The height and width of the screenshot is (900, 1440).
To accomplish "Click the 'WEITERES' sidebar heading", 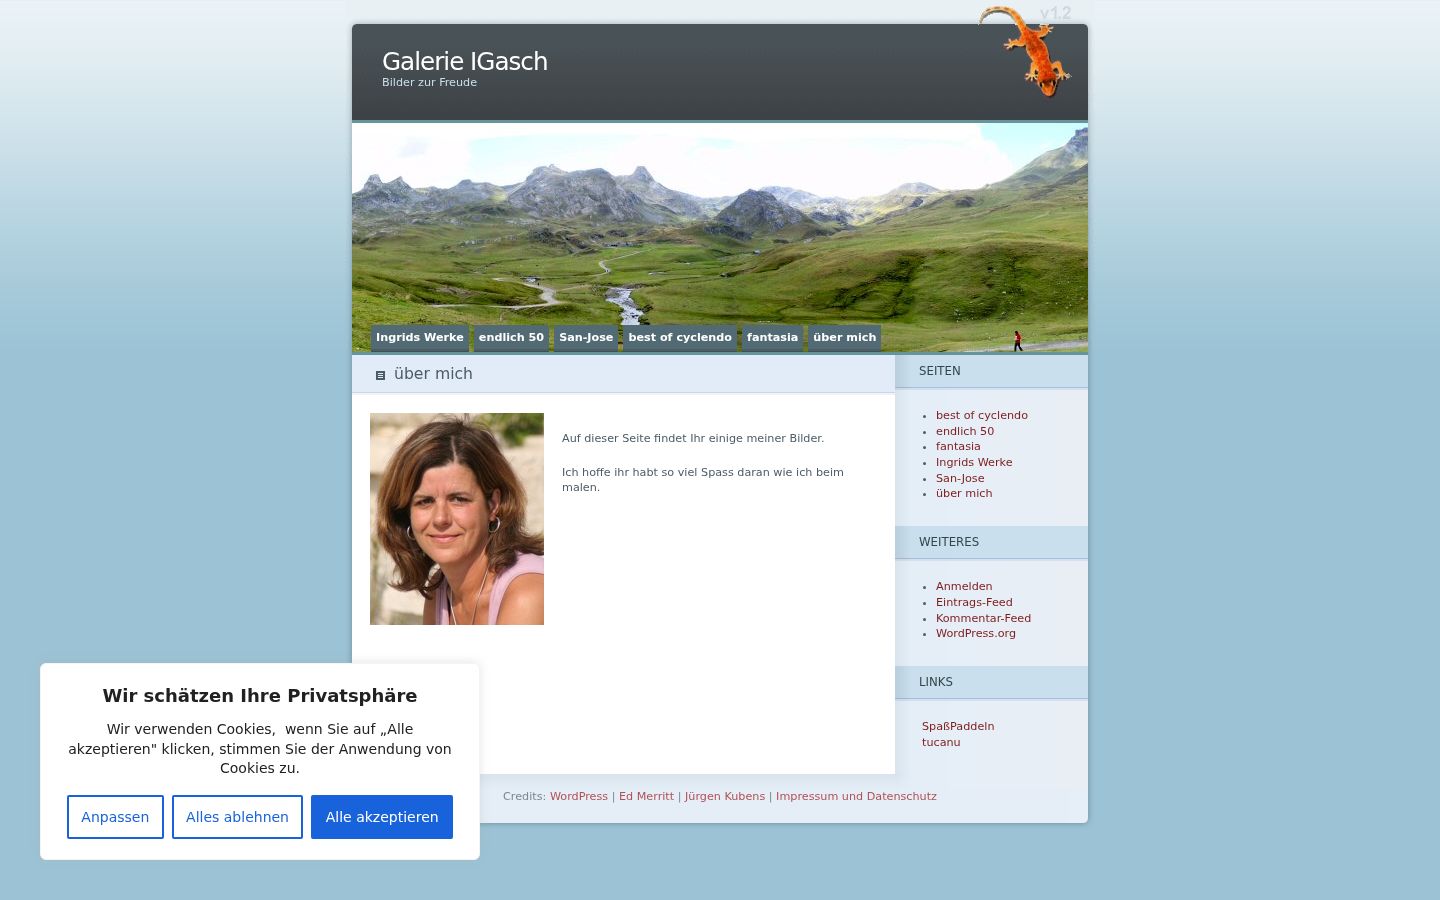I will (949, 542).
